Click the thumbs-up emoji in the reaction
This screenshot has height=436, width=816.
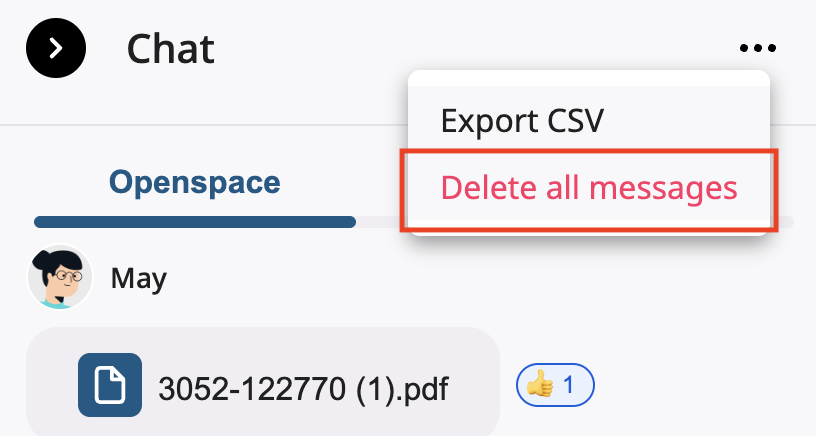541,383
